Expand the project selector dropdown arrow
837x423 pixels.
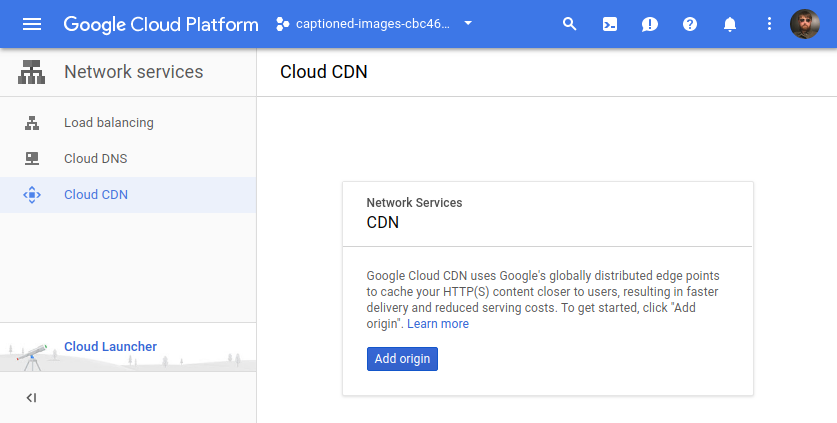click(469, 24)
